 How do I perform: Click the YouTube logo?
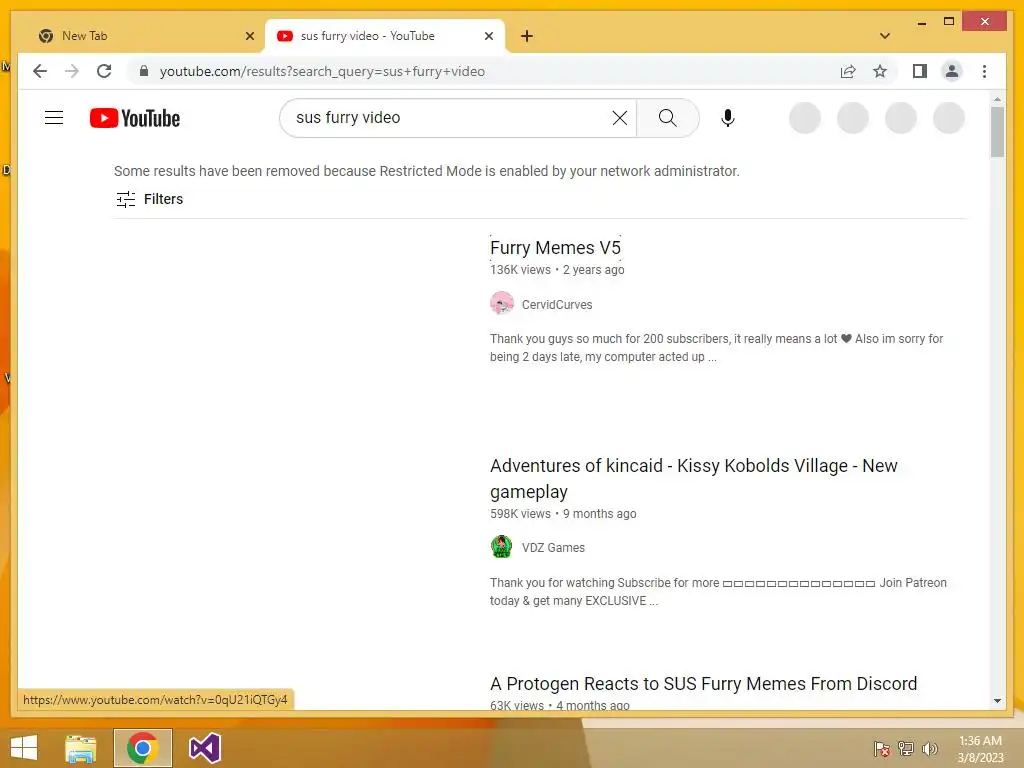click(x=135, y=118)
